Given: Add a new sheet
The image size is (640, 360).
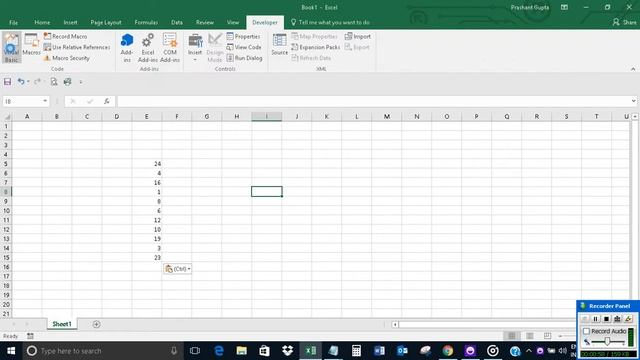Looking at the screenshot, I should [96, 324].
